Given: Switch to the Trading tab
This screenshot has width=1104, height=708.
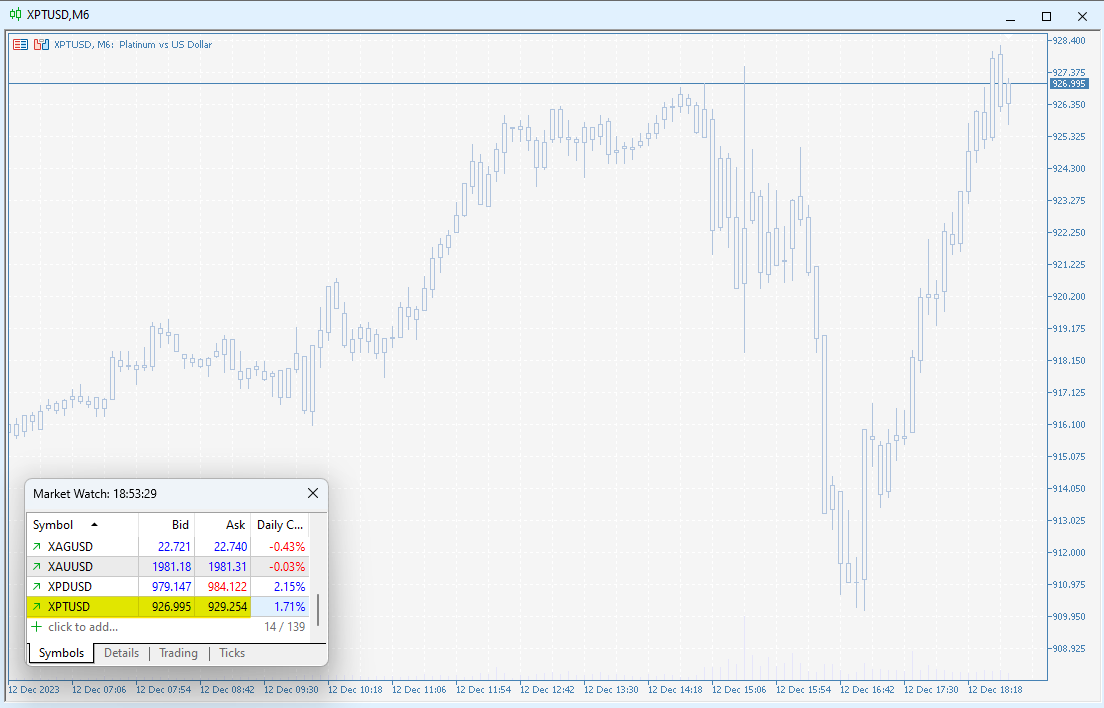Looking at the screenshot, I should click(x=178, y=653).
